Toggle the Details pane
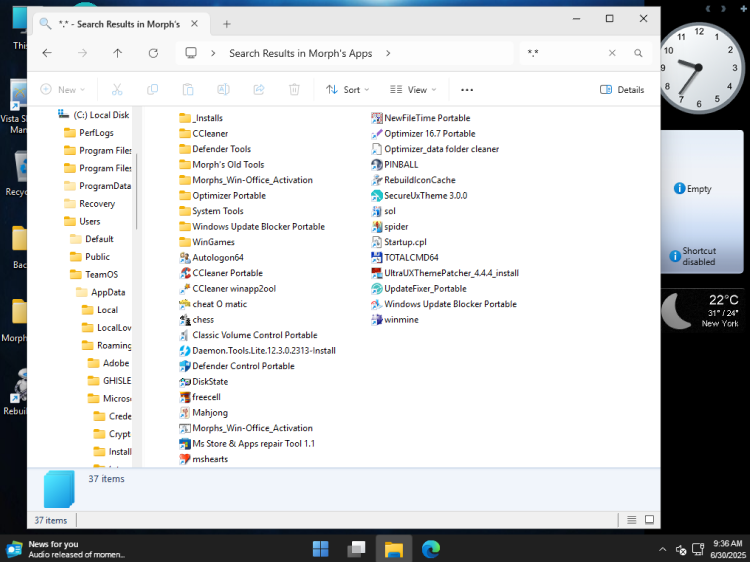This screenshot has height=562, width=750. [x=622, y=90]
